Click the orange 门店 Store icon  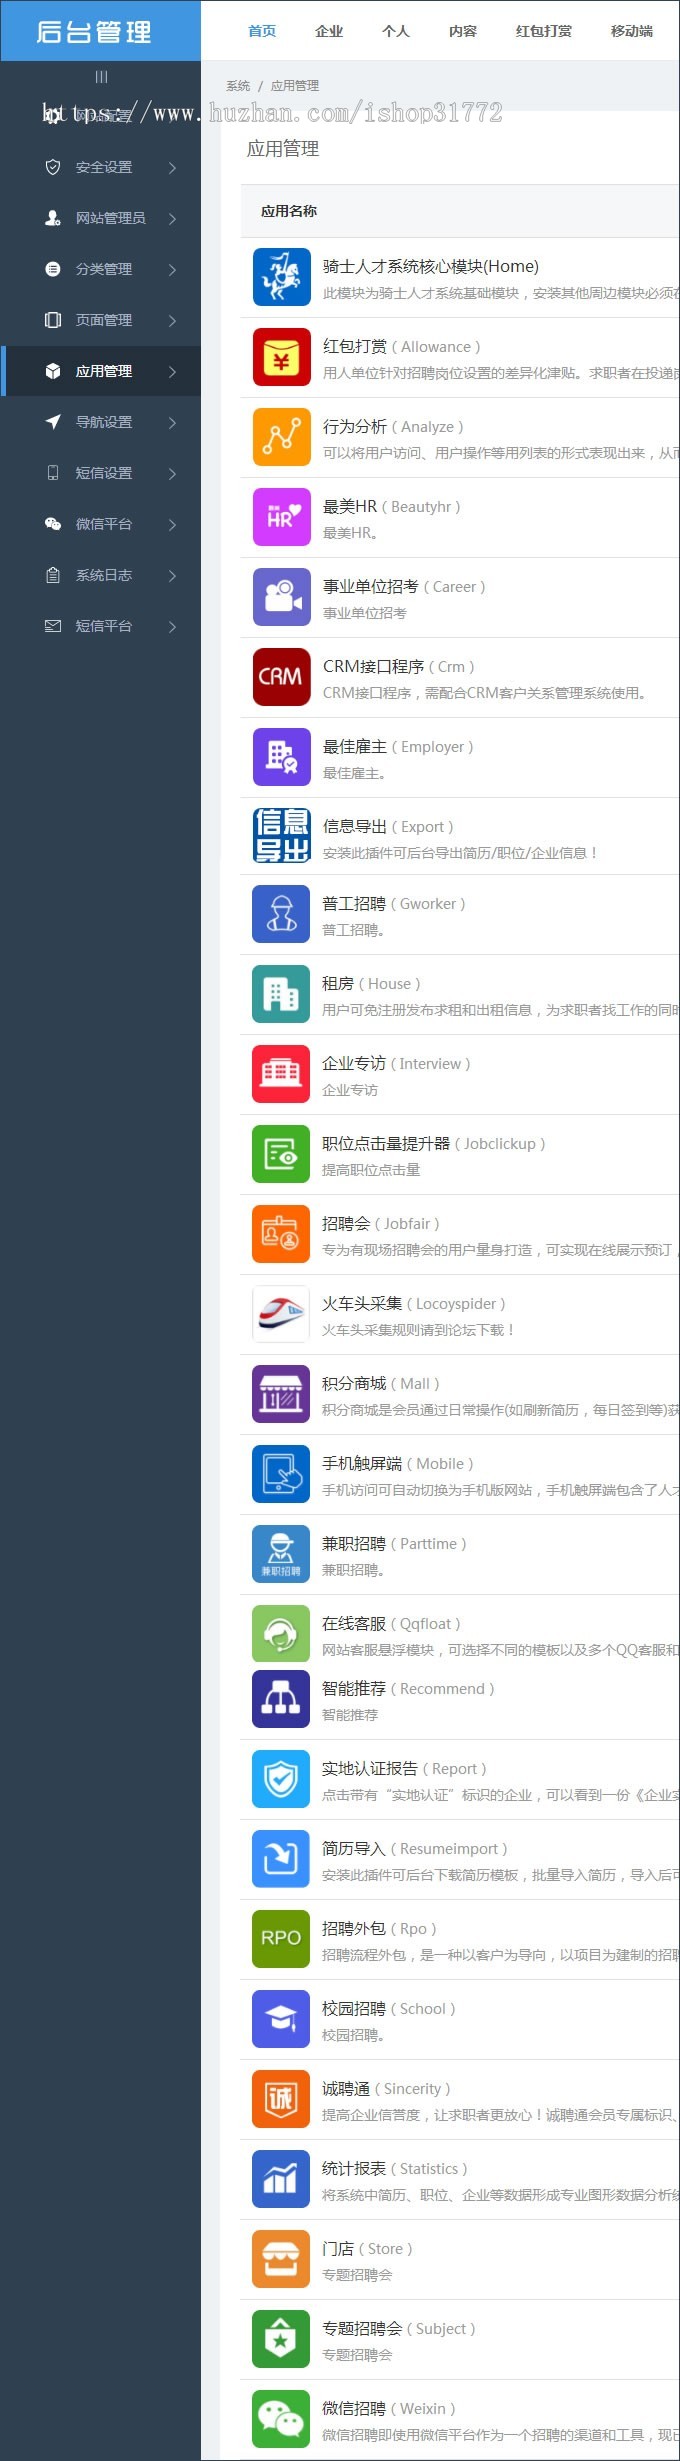click(x=281, y=2259)
